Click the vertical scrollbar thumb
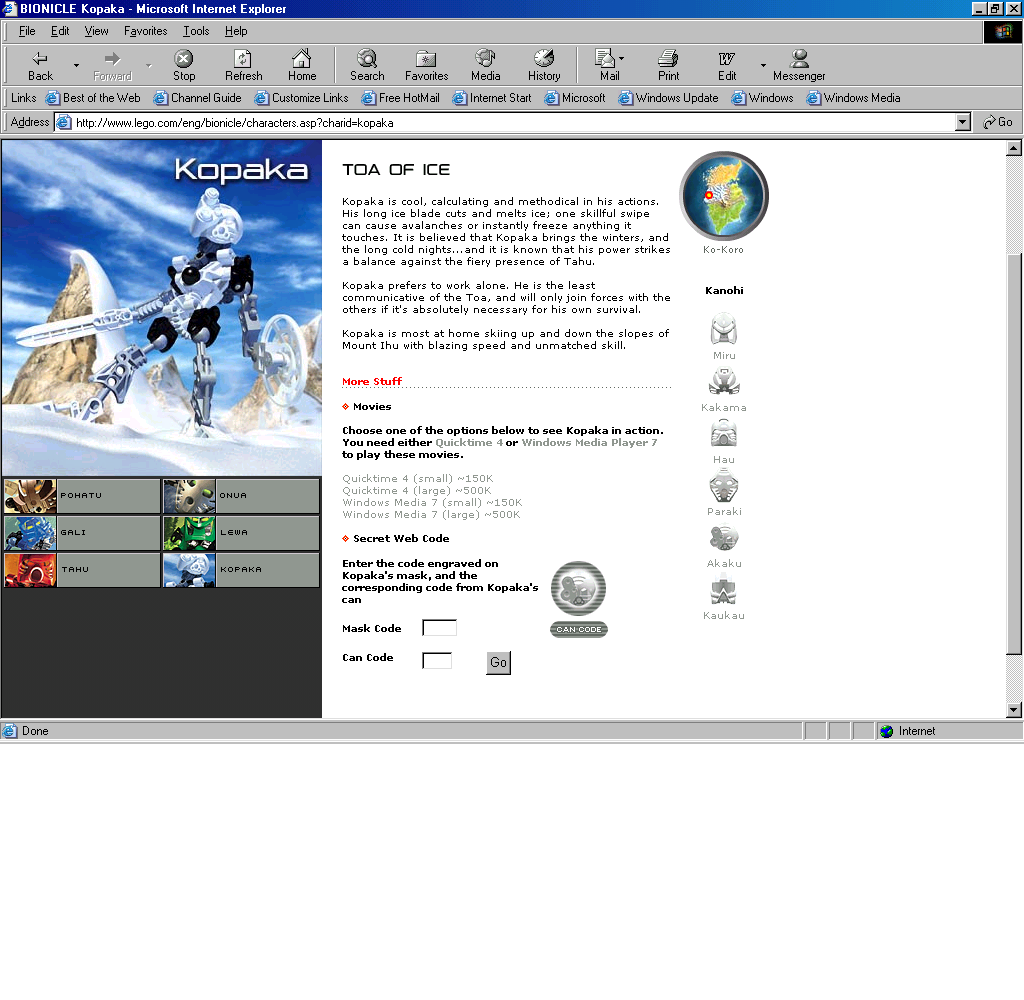This screenshot has height=1000, width=1024. [1014, 452]
